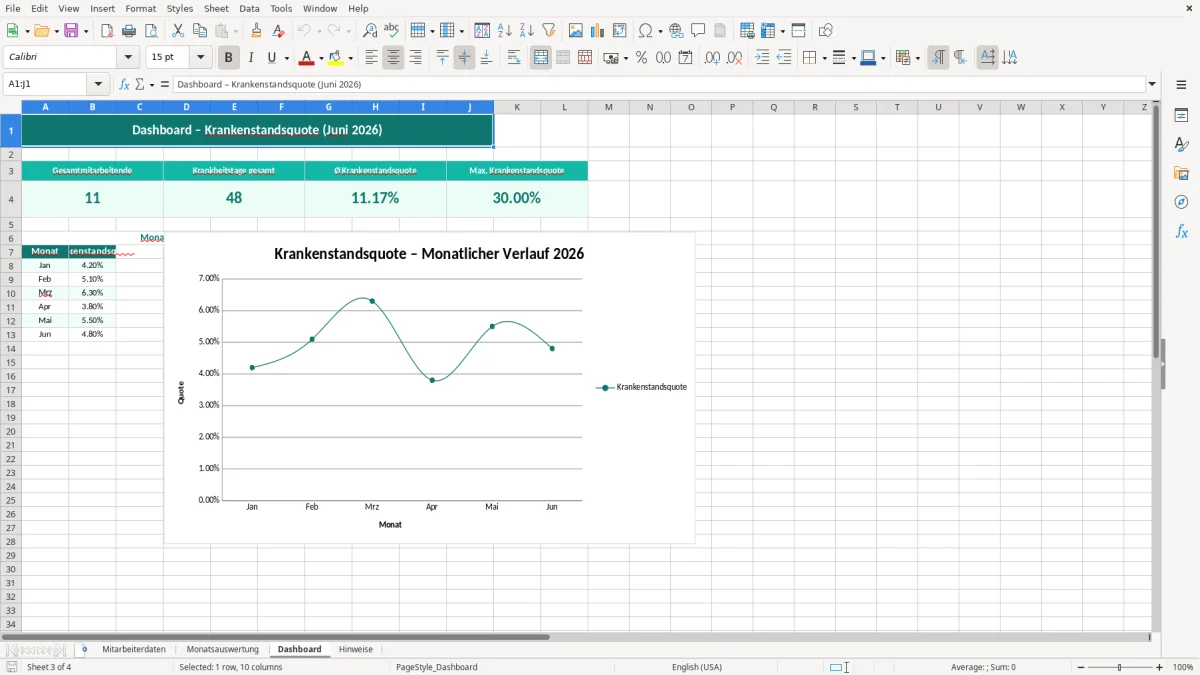Click Insert Image icon

pyautogui.click(x=576, y=31)
